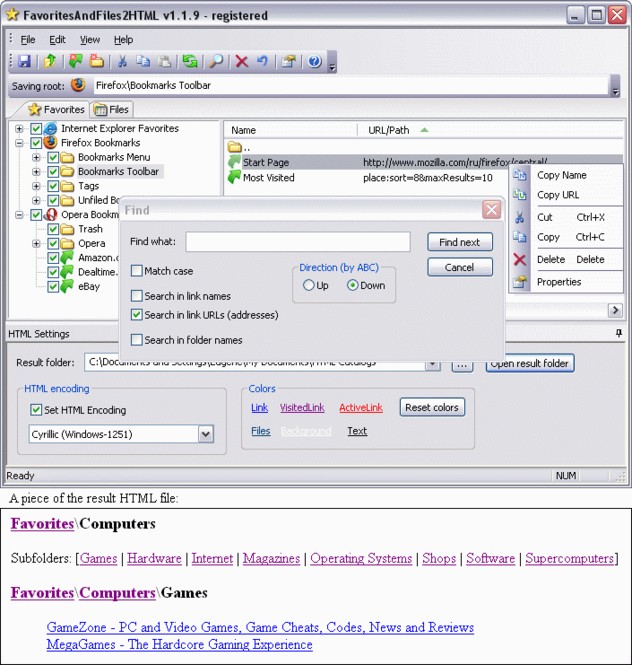Open the File menu
The height and width of the screenshot is (665, 632).
(x=28, y=39)
